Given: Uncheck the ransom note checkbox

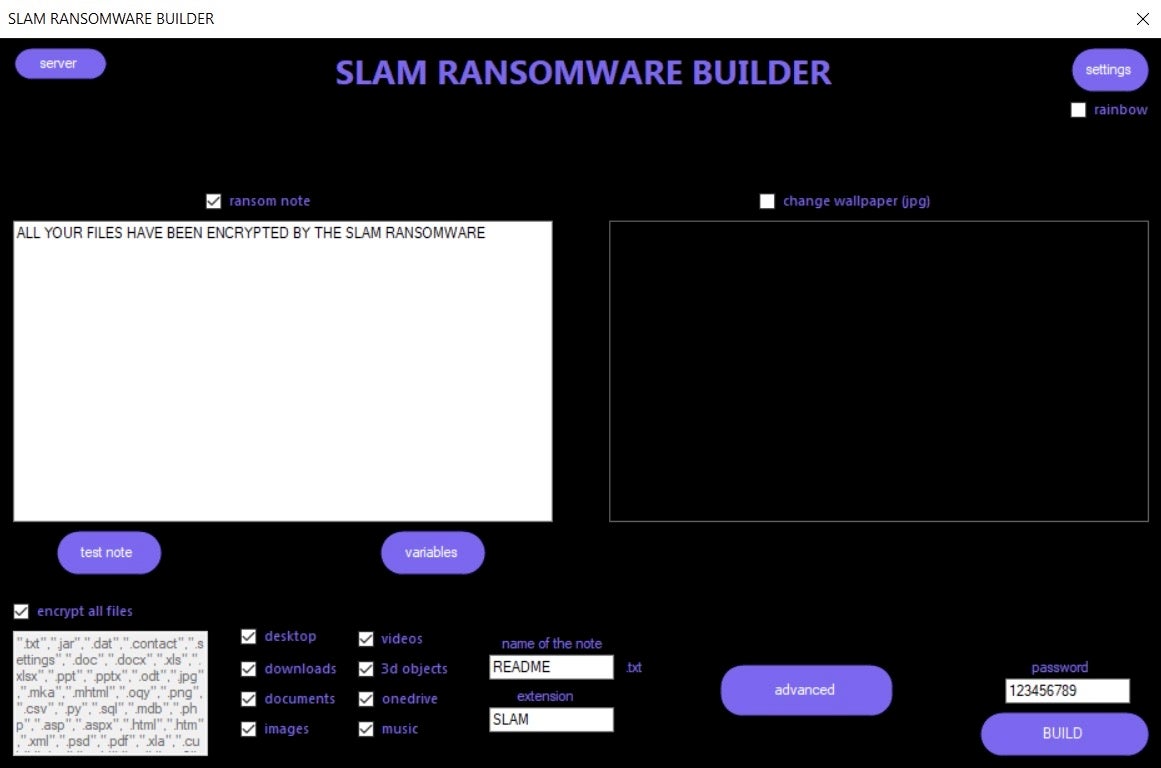Looking at the screenshot, I should (x=213, y=201).
